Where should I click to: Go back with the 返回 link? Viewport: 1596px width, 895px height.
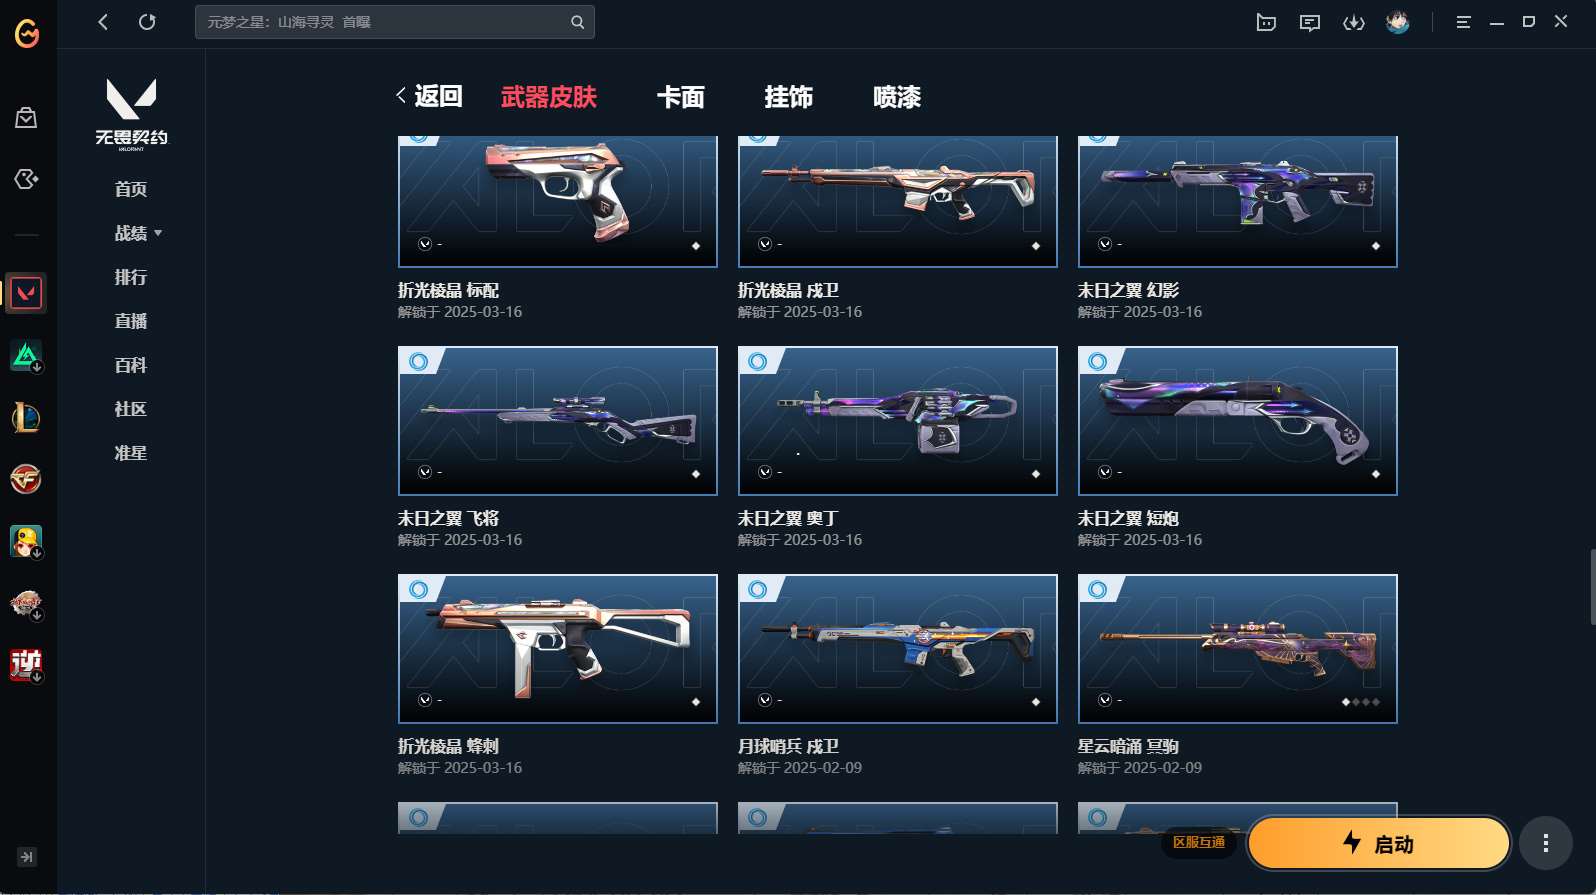pos(429,96)
